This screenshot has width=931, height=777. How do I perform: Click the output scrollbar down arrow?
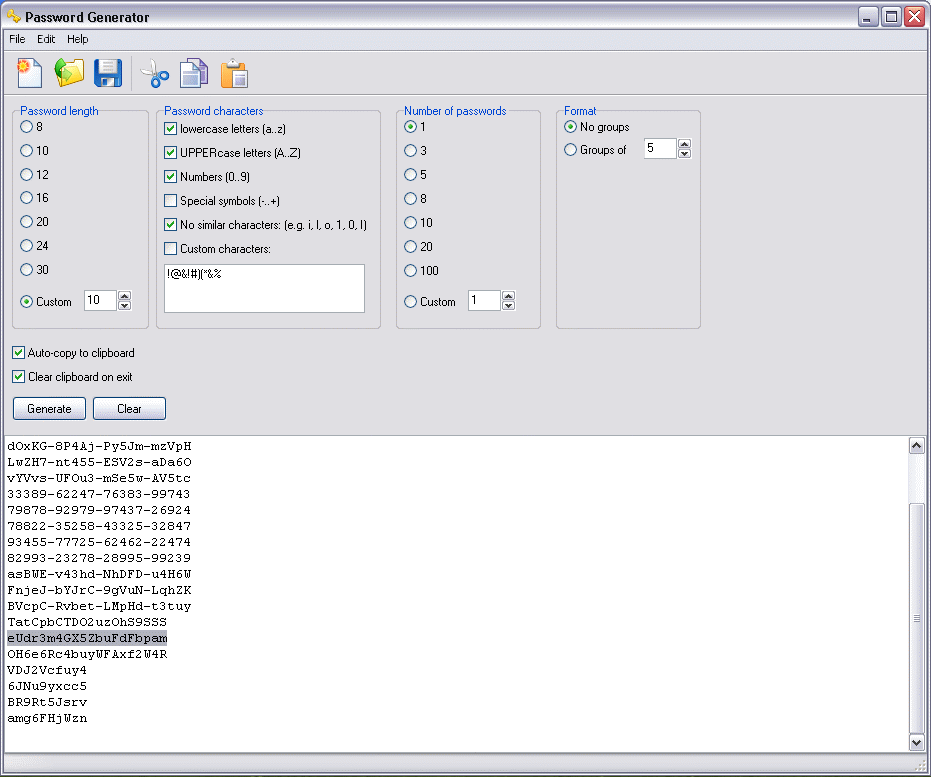click(x=917, y=742)
